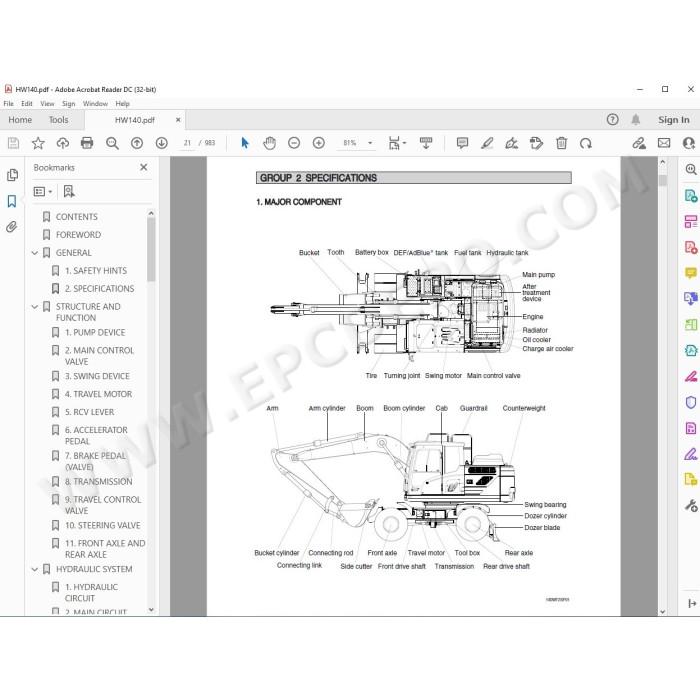Viewport: 700px width, 700px height.
Task: Open notifications bell icon
Action: coord(636,120)
